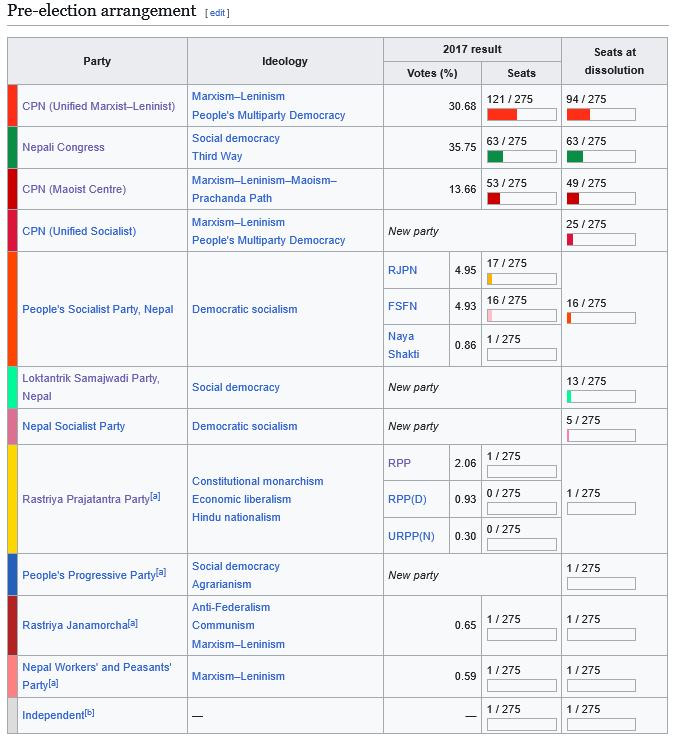Open the RPP(D) party link
This screenshot has width=673, height=740.
coord(407,499)
